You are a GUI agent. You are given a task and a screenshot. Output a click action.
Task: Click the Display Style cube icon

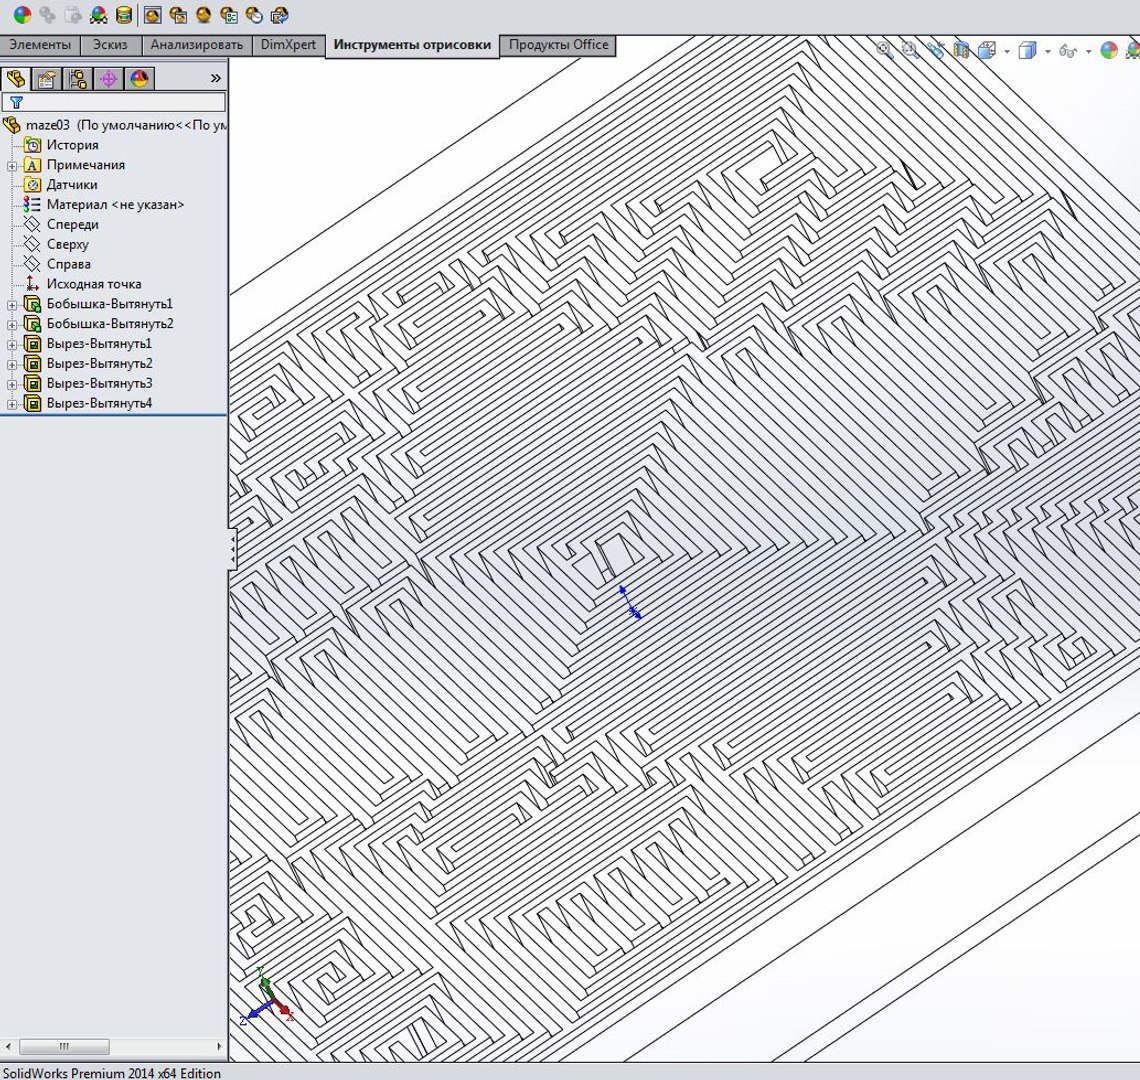click(x=1027, y=49)
